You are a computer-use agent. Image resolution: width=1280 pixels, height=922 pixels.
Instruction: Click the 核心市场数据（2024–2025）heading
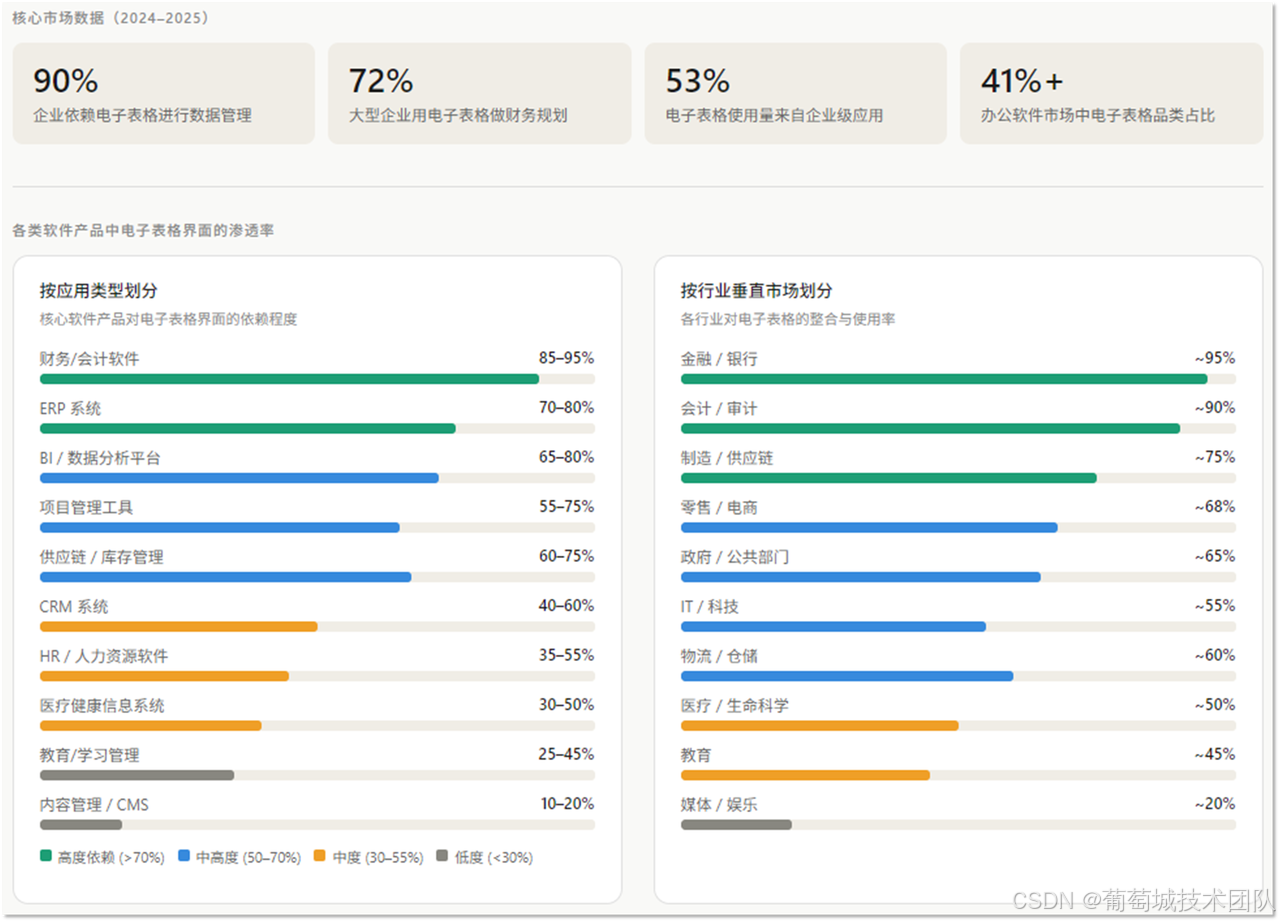point(111,17)
